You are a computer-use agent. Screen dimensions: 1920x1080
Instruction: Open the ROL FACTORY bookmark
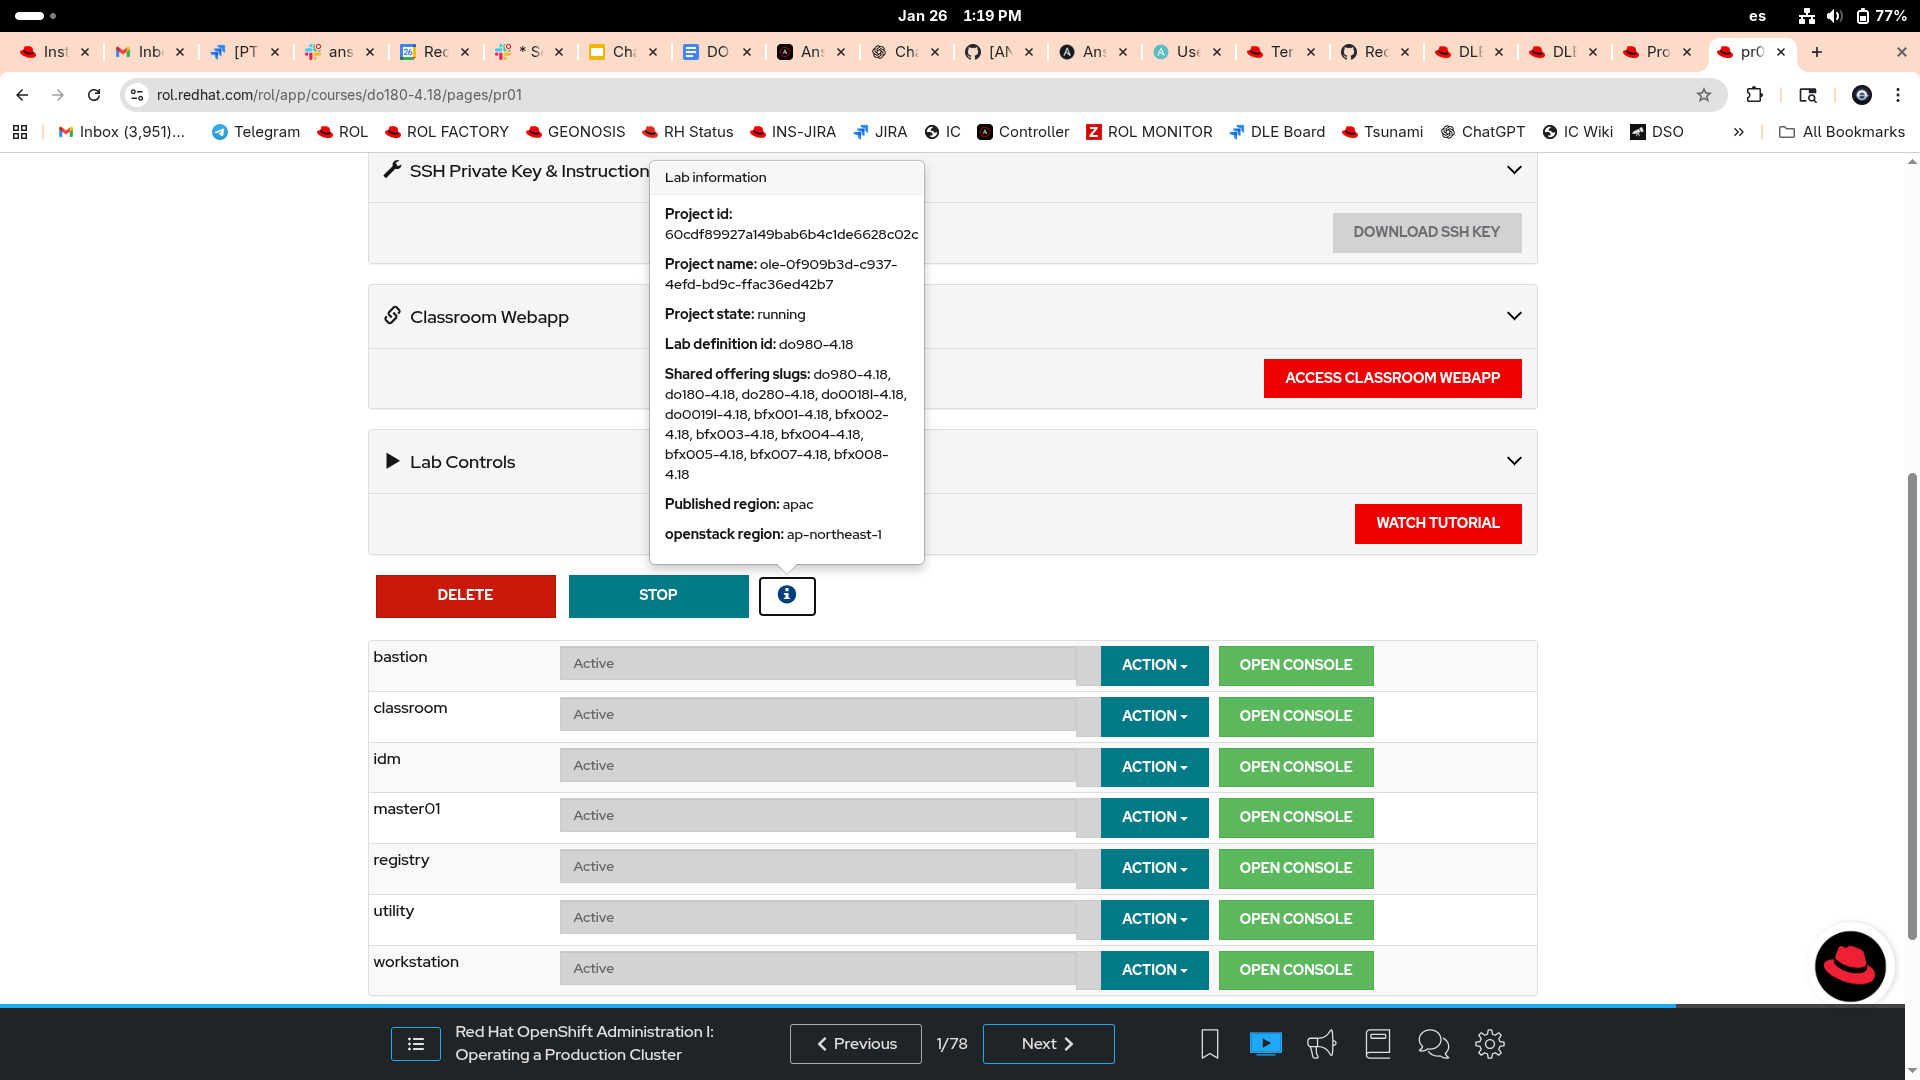coord(446,132)
